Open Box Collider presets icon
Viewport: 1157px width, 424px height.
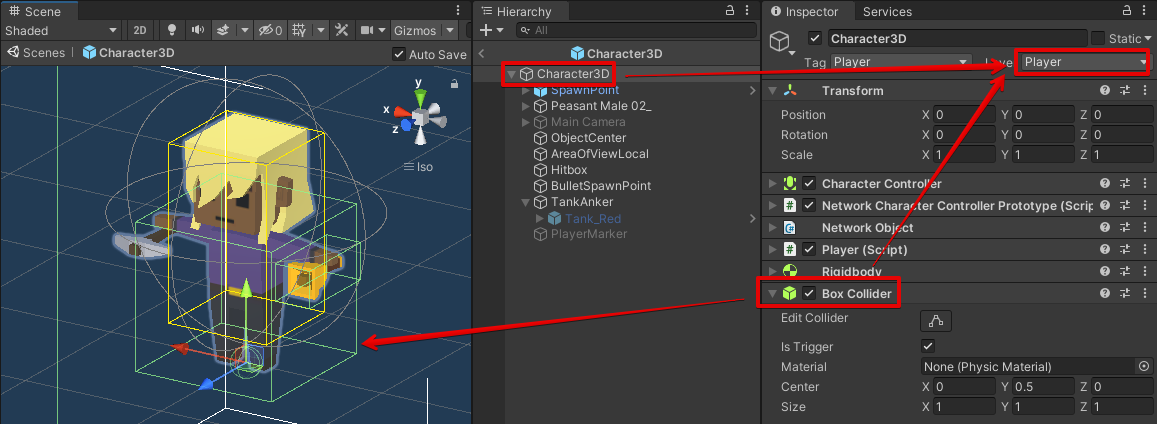point(1125,293)
